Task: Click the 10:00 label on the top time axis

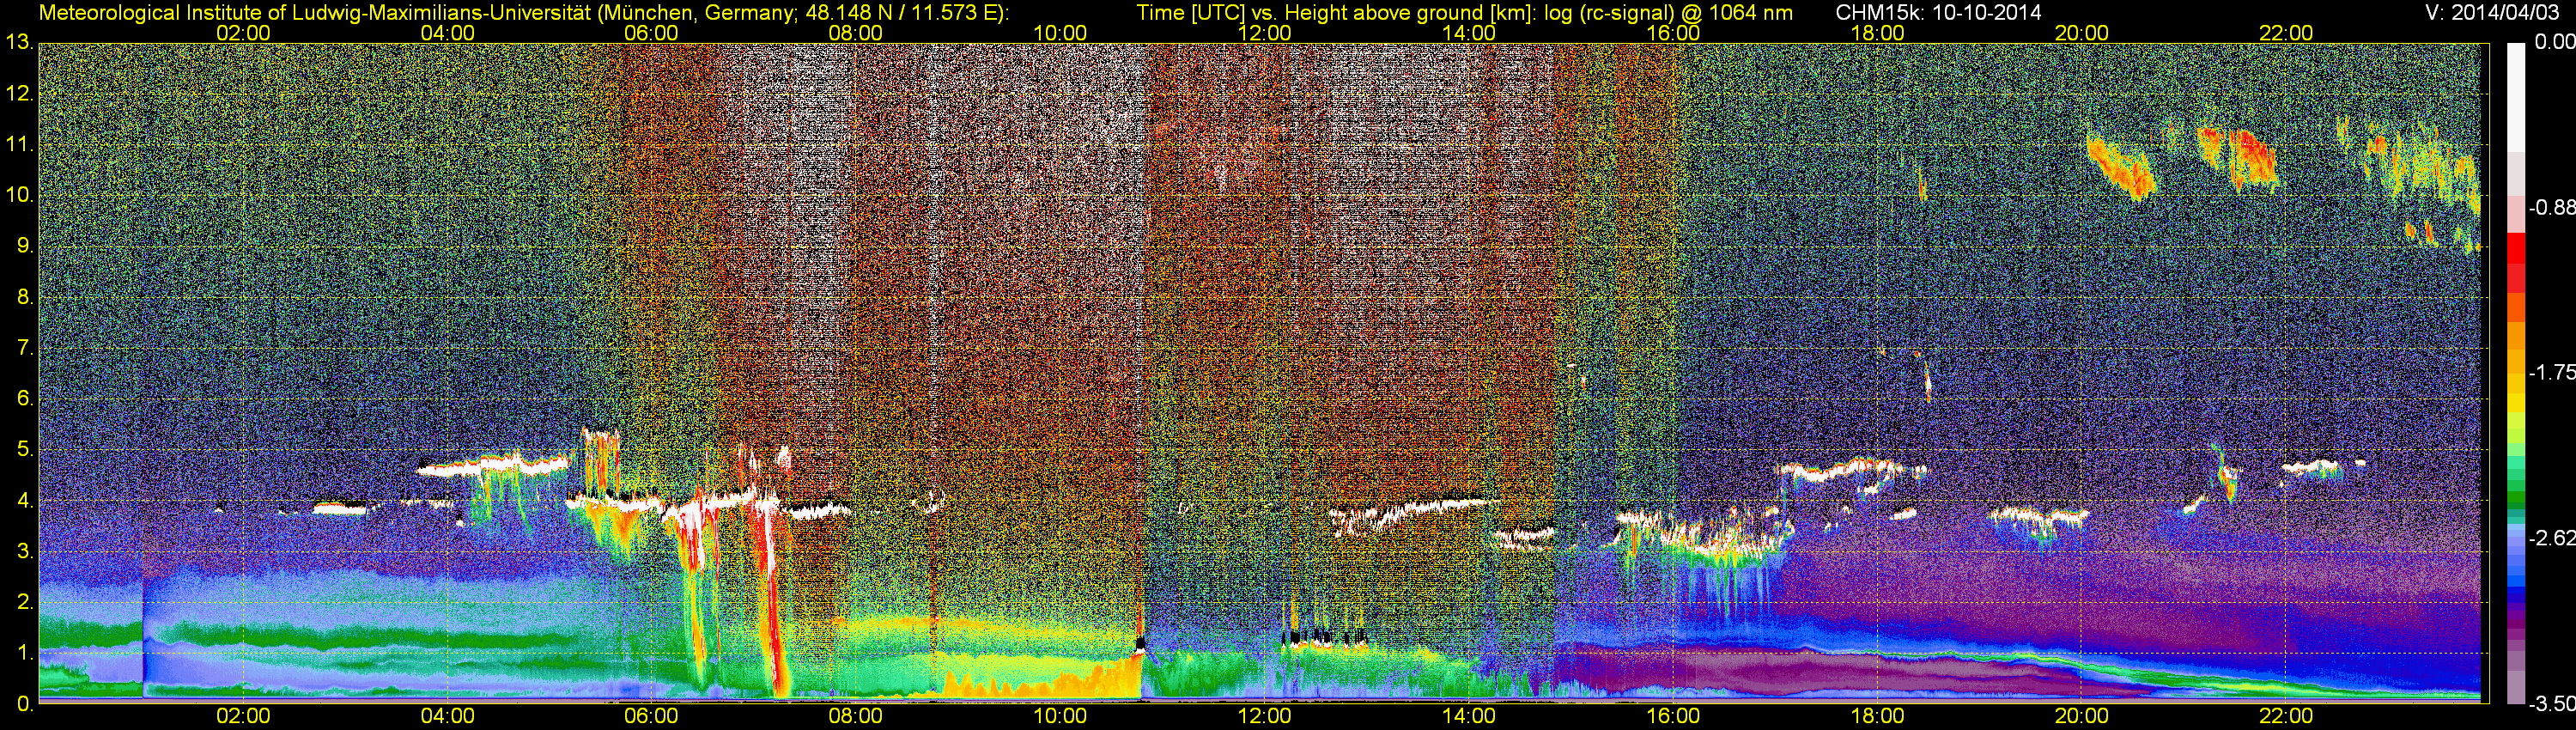Action: pos(1060,33)
